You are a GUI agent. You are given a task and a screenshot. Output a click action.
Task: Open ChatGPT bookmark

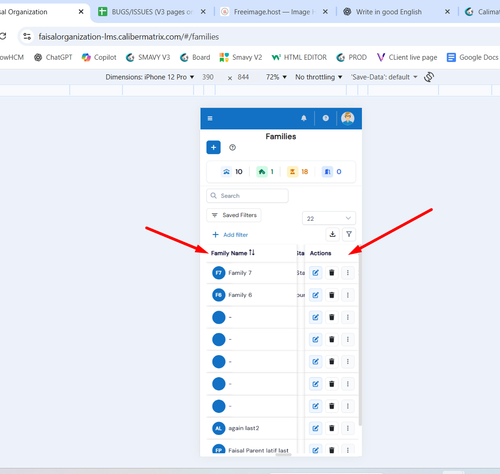(53, 57)
